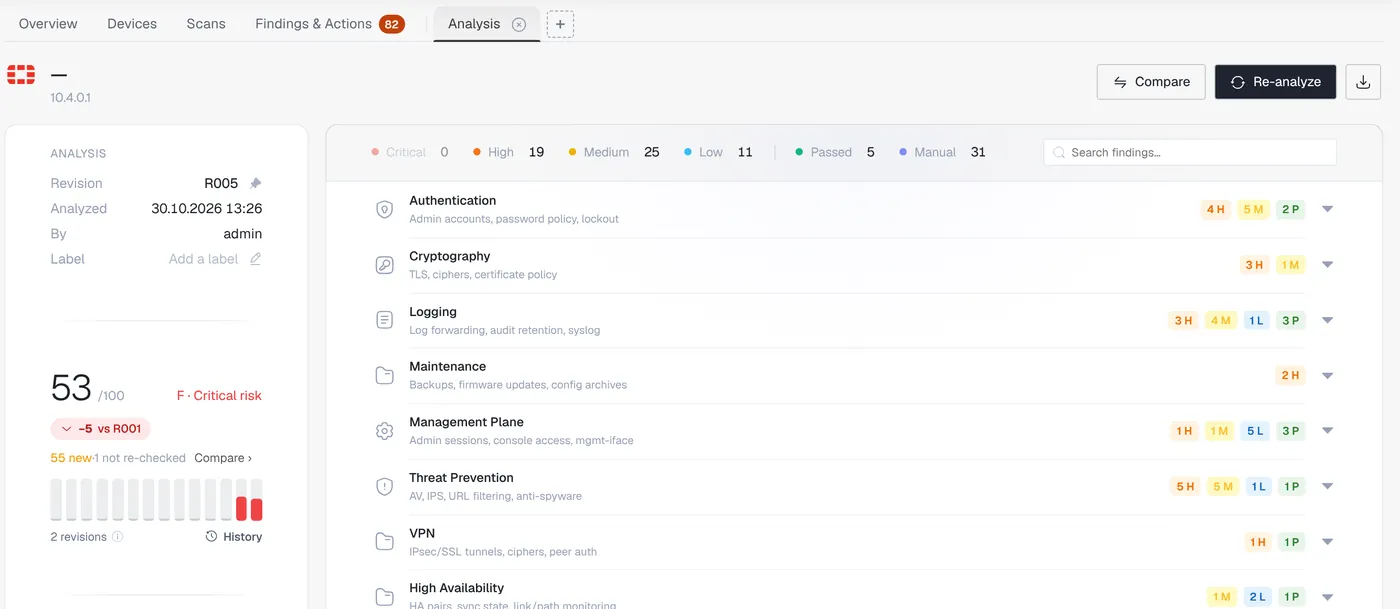The height and width of the screenshot is (609, 1400).
Task: Click the 82 badge on Findings & Actions
Action: (x=392, y=24)
